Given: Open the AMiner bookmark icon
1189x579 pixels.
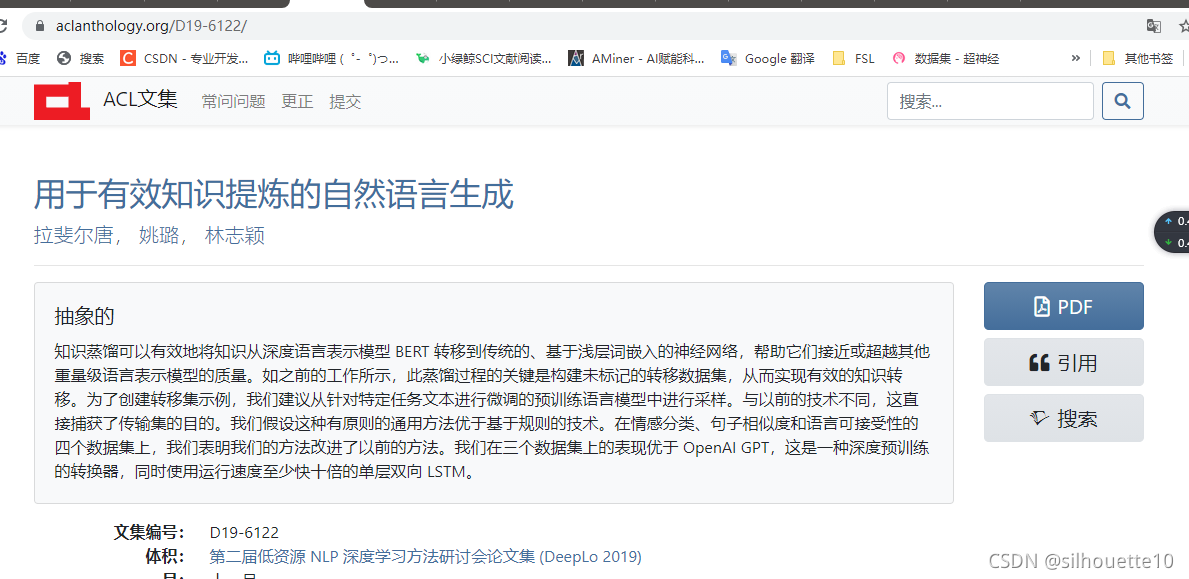Looking at the screenshot, I should (x=576, y=58).
